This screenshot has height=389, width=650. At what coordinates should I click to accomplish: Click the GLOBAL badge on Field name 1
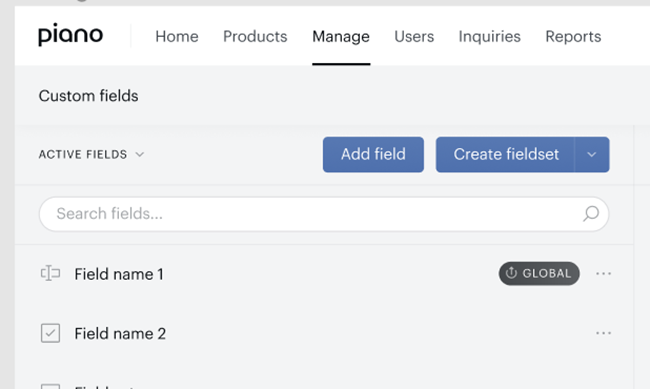(539, 273)
